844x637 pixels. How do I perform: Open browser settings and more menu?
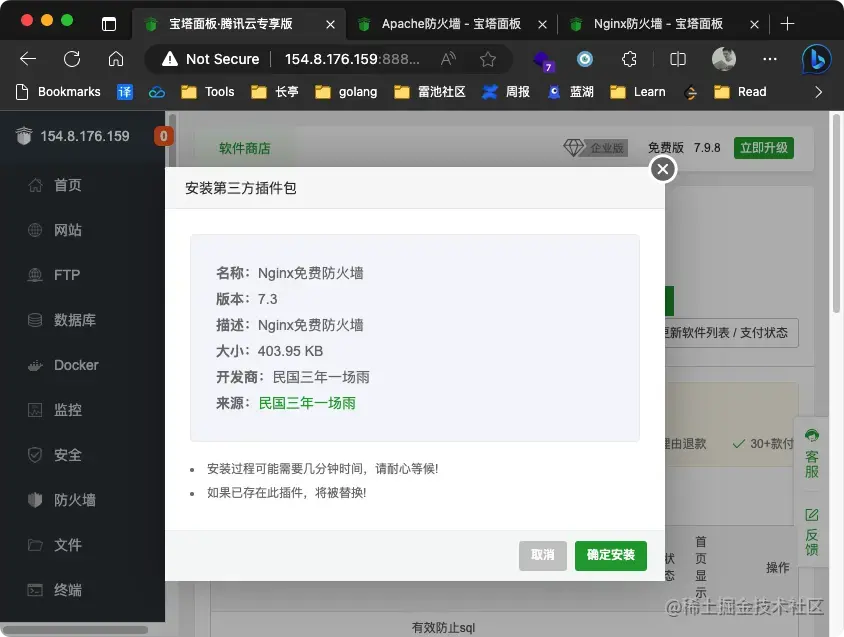coord(770,59)
